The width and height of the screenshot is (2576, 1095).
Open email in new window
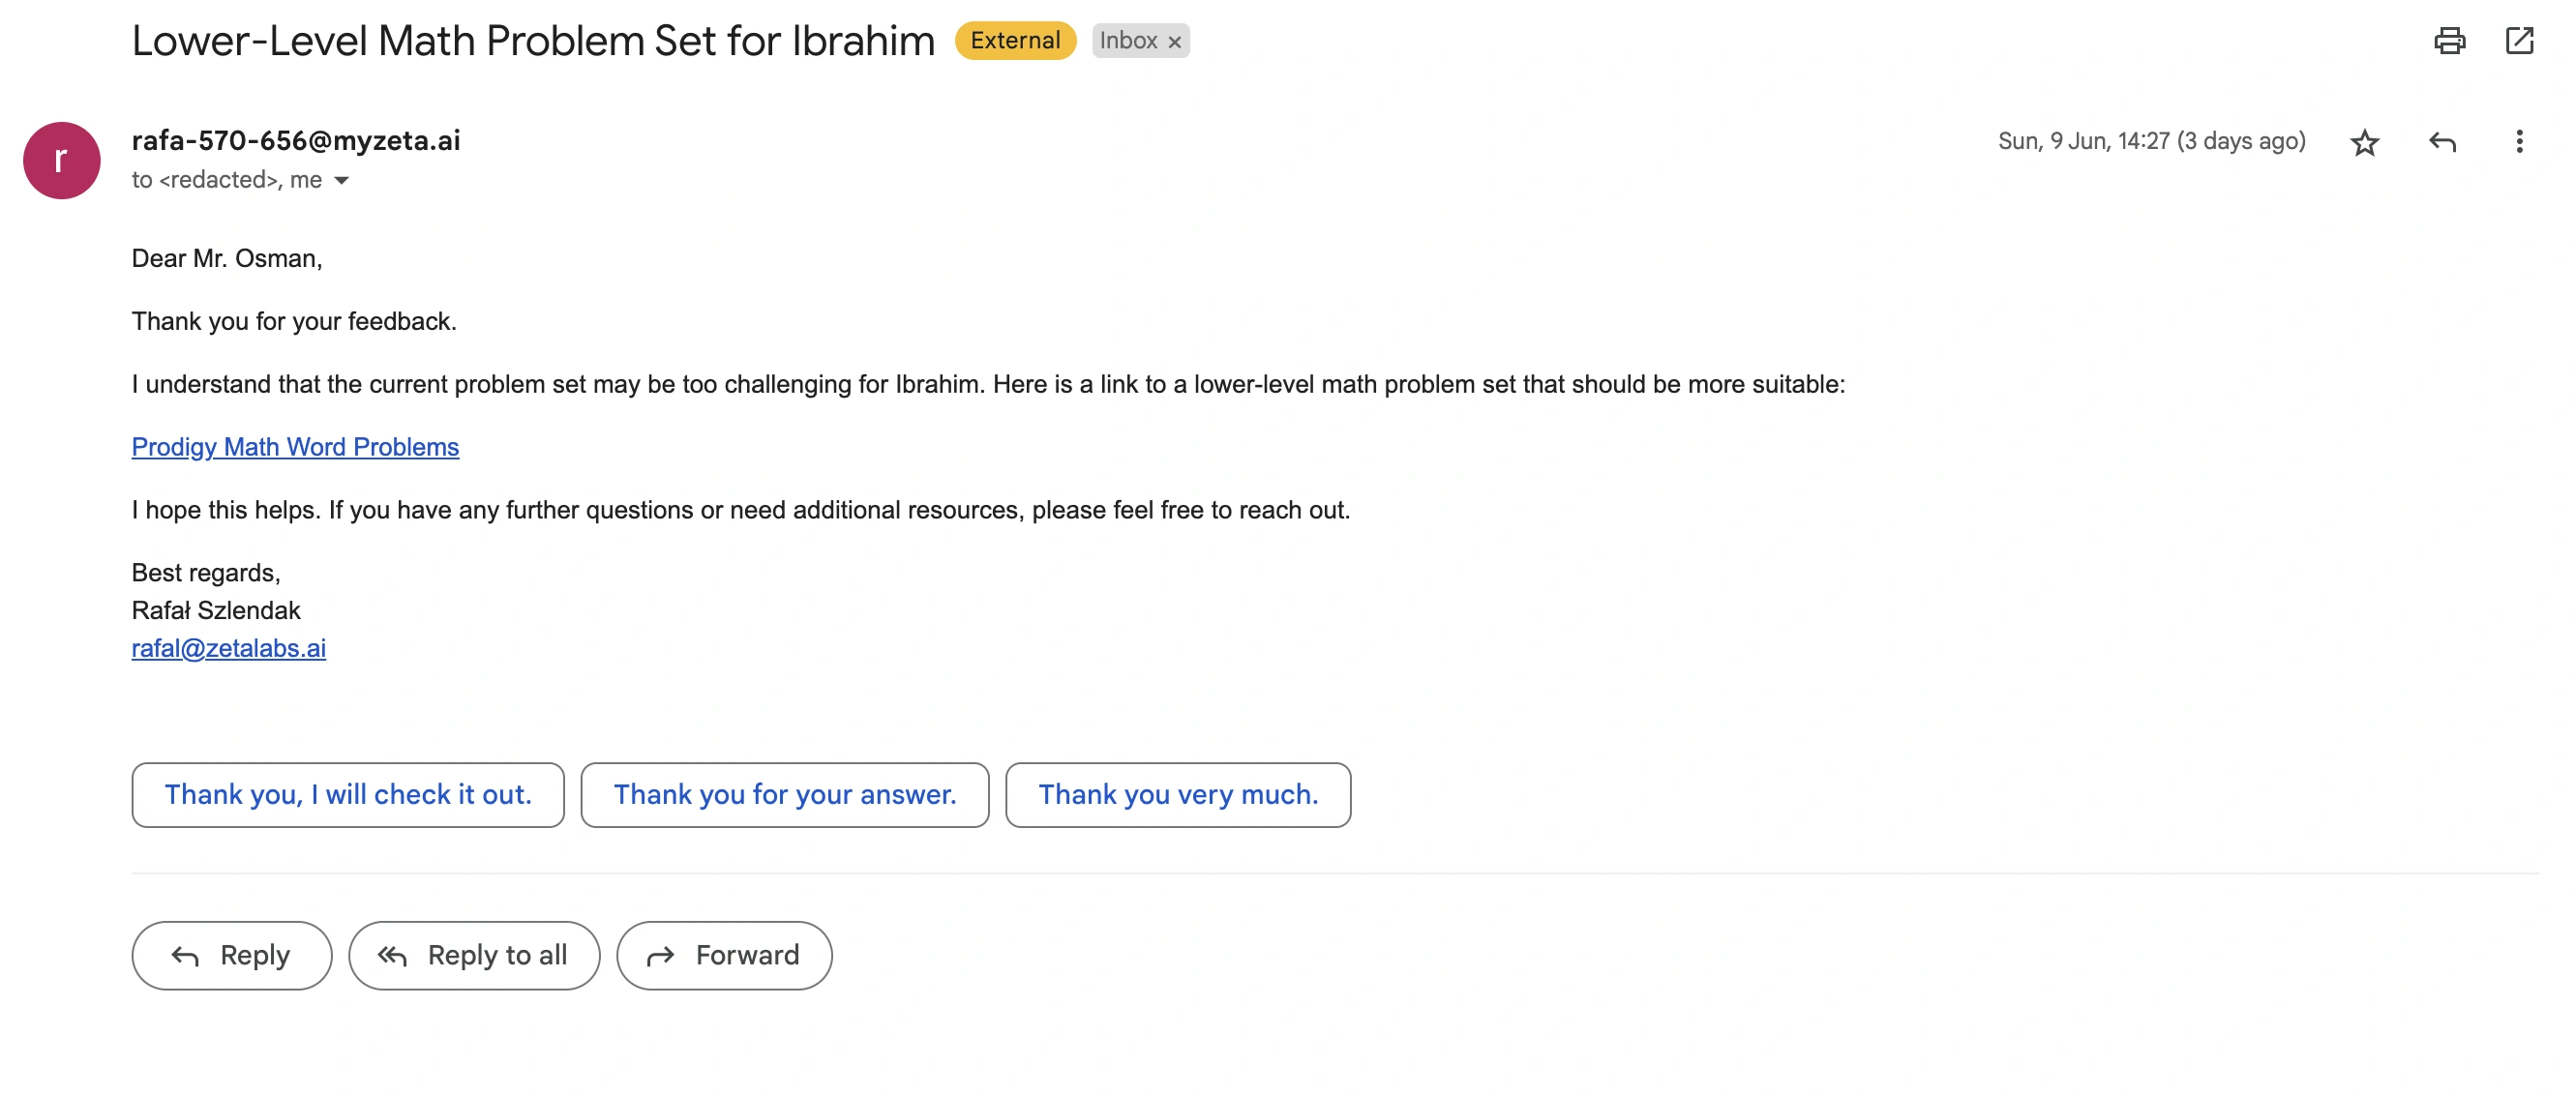[x=2519, y=41]
